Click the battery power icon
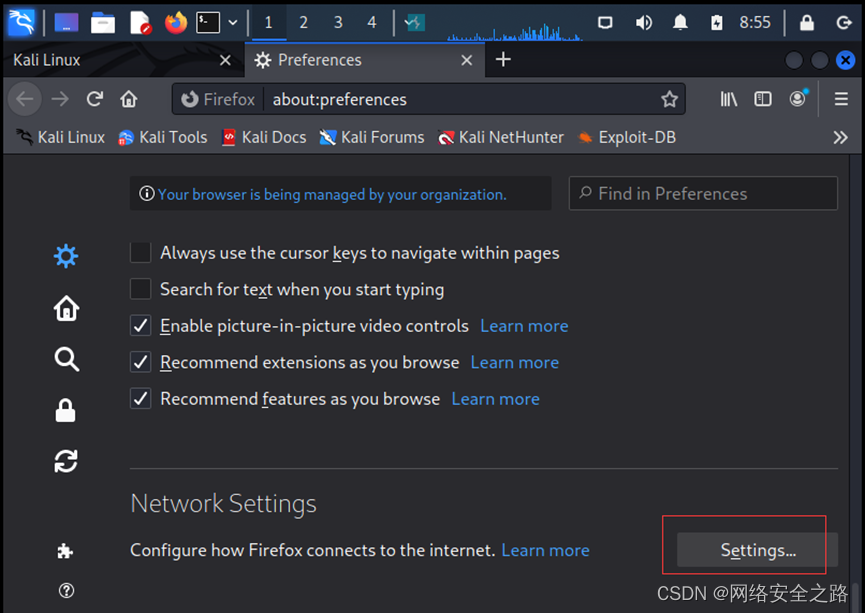This screenshot has height=613, width=865. click(716, 23)
